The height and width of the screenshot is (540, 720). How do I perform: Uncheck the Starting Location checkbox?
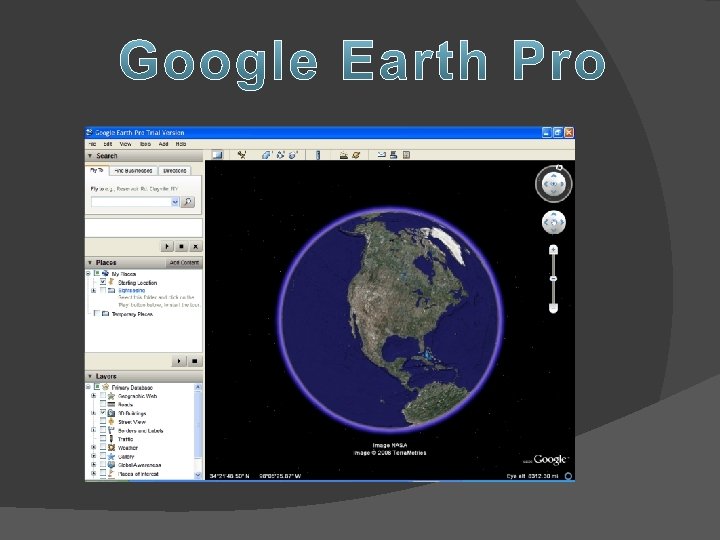pyautogui.click(x=103, y=282)
